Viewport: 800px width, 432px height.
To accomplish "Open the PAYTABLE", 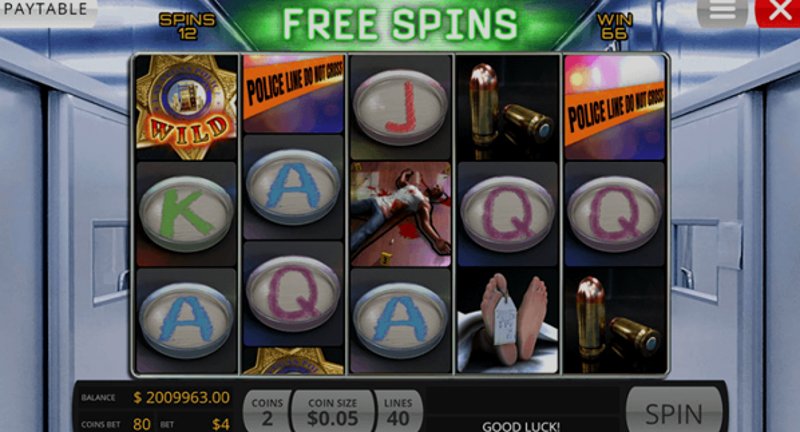I will (x=47, y=10).
